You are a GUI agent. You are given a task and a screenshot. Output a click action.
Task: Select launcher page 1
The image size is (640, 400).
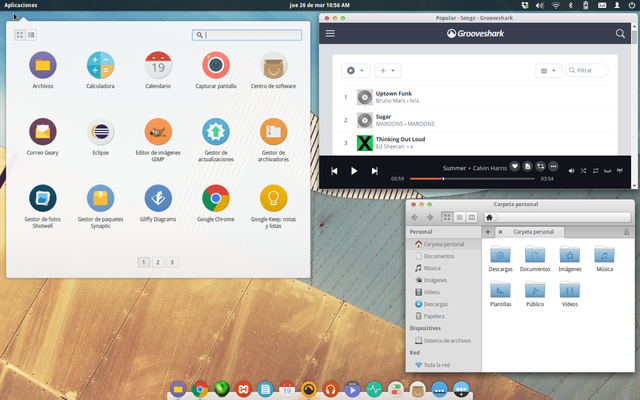click(144, 262)
